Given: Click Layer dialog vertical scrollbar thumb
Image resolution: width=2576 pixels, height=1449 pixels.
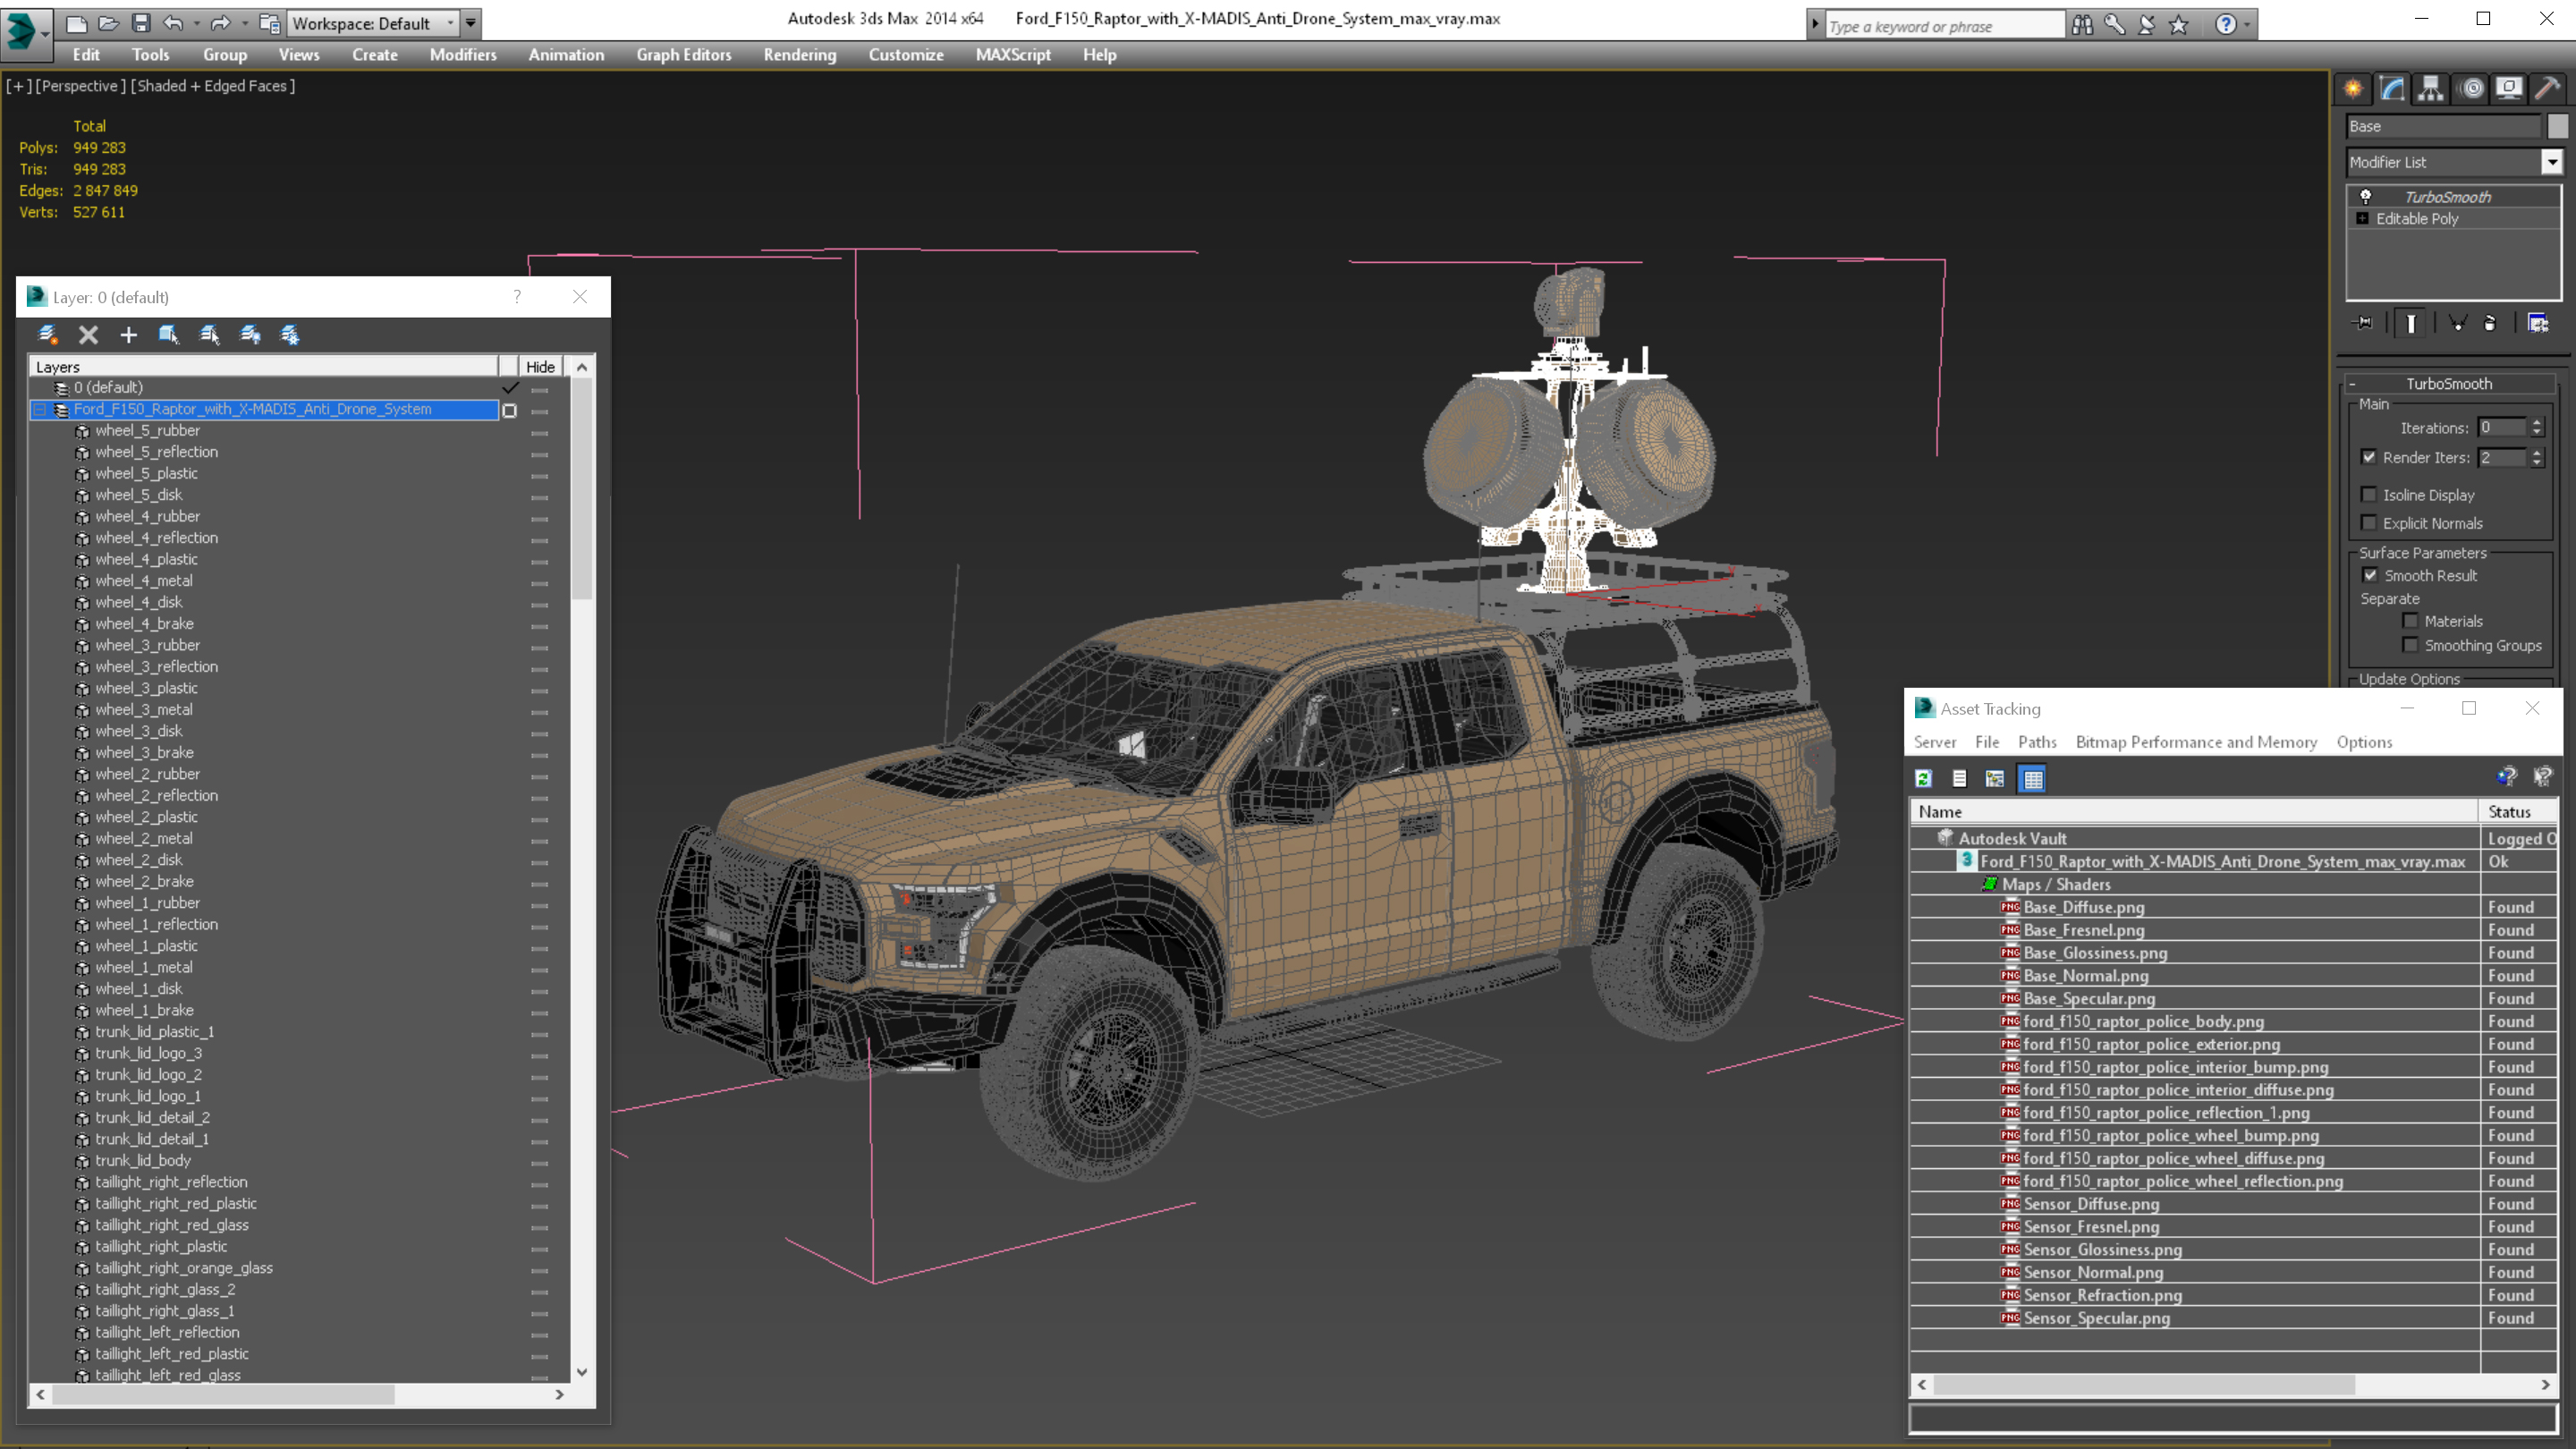Looking at the screenshot, I should pos(582,491).
